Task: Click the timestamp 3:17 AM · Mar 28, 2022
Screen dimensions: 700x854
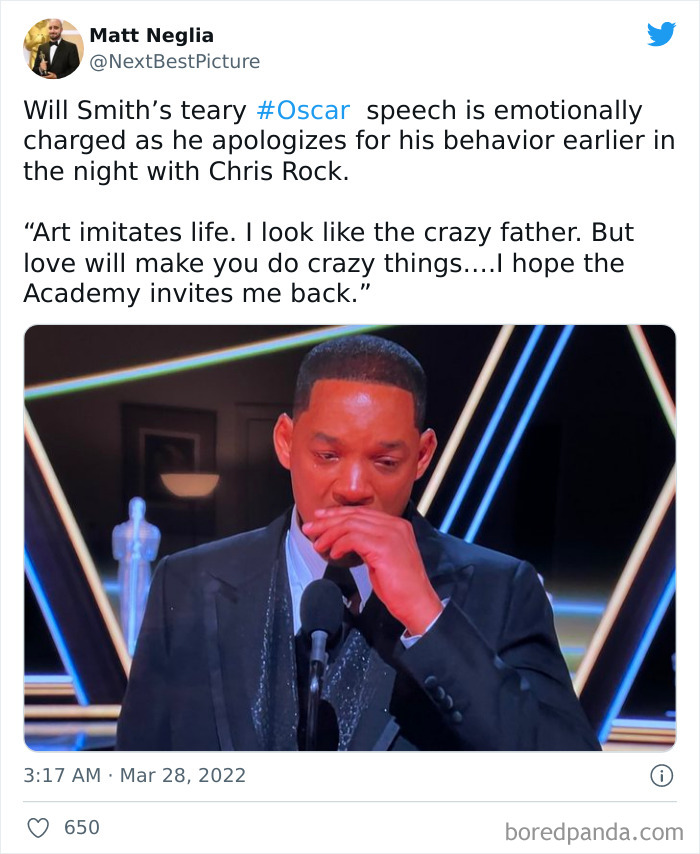Action: tap(134, 772)
